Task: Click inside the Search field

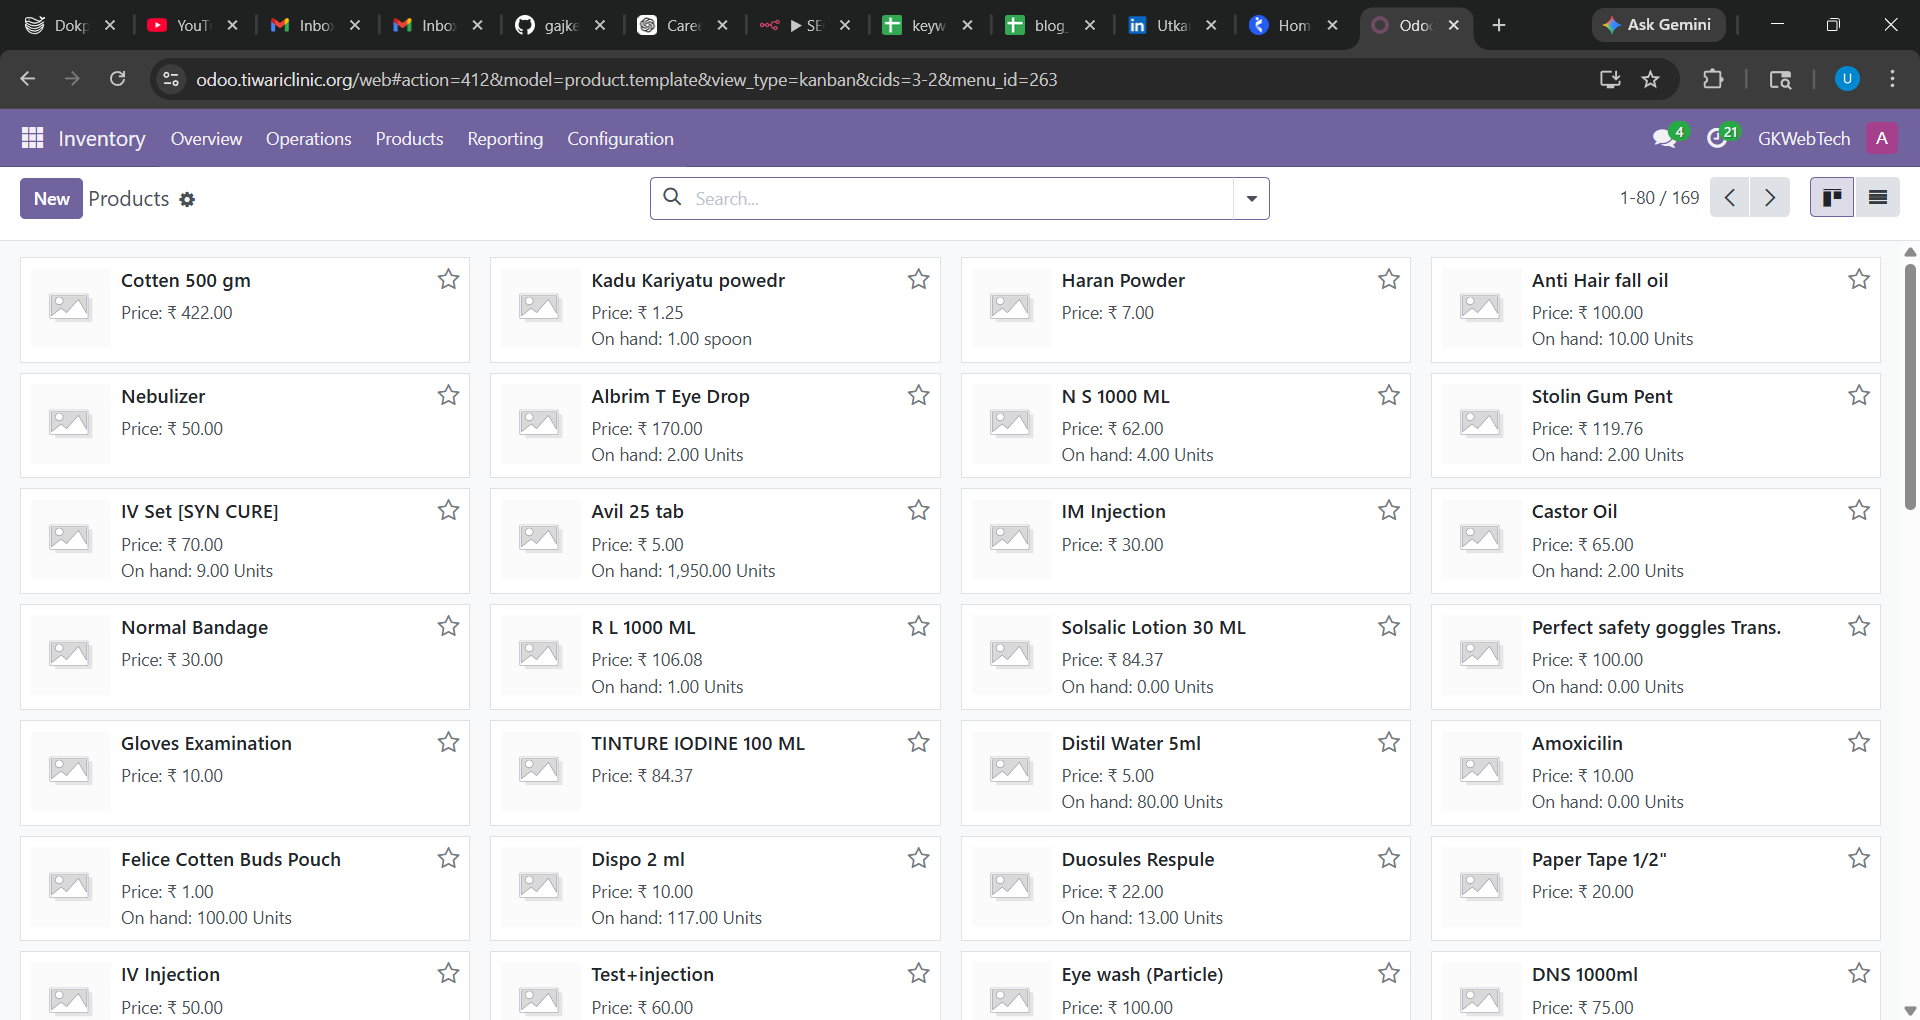Action: pos(950,198)
